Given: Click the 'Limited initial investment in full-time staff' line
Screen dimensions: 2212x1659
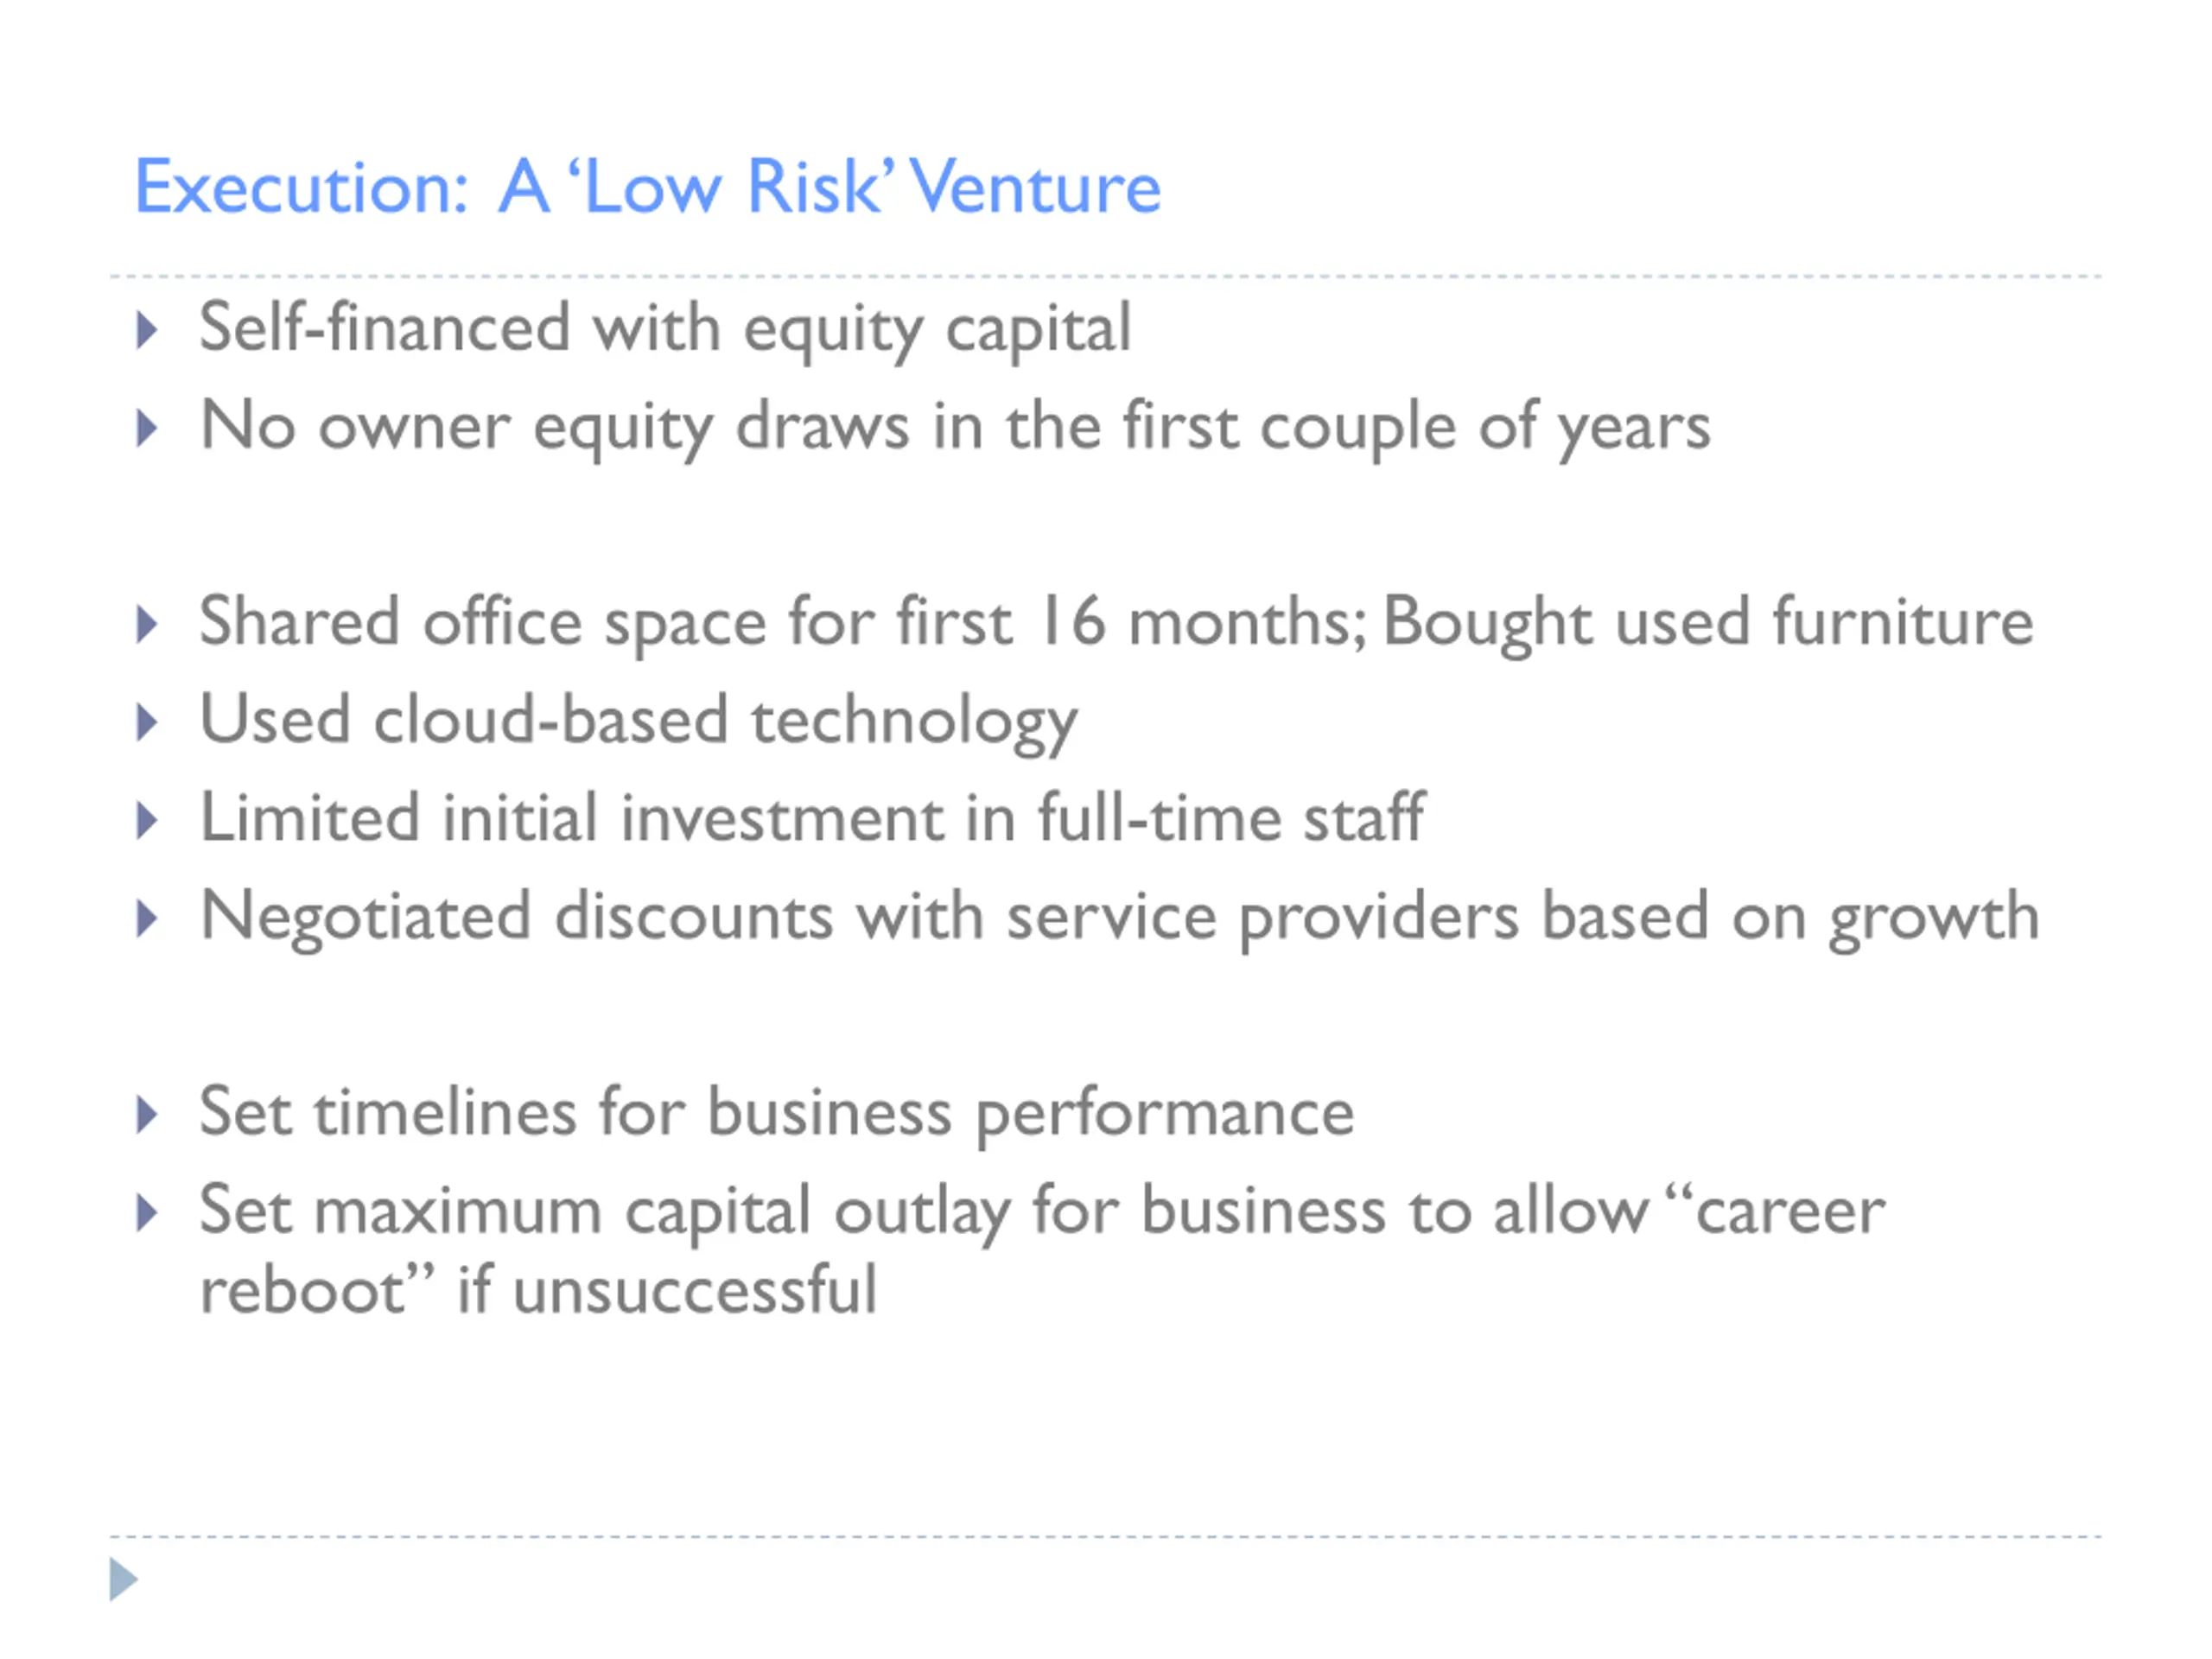Looking at the screenshot, I should [812, 819].
